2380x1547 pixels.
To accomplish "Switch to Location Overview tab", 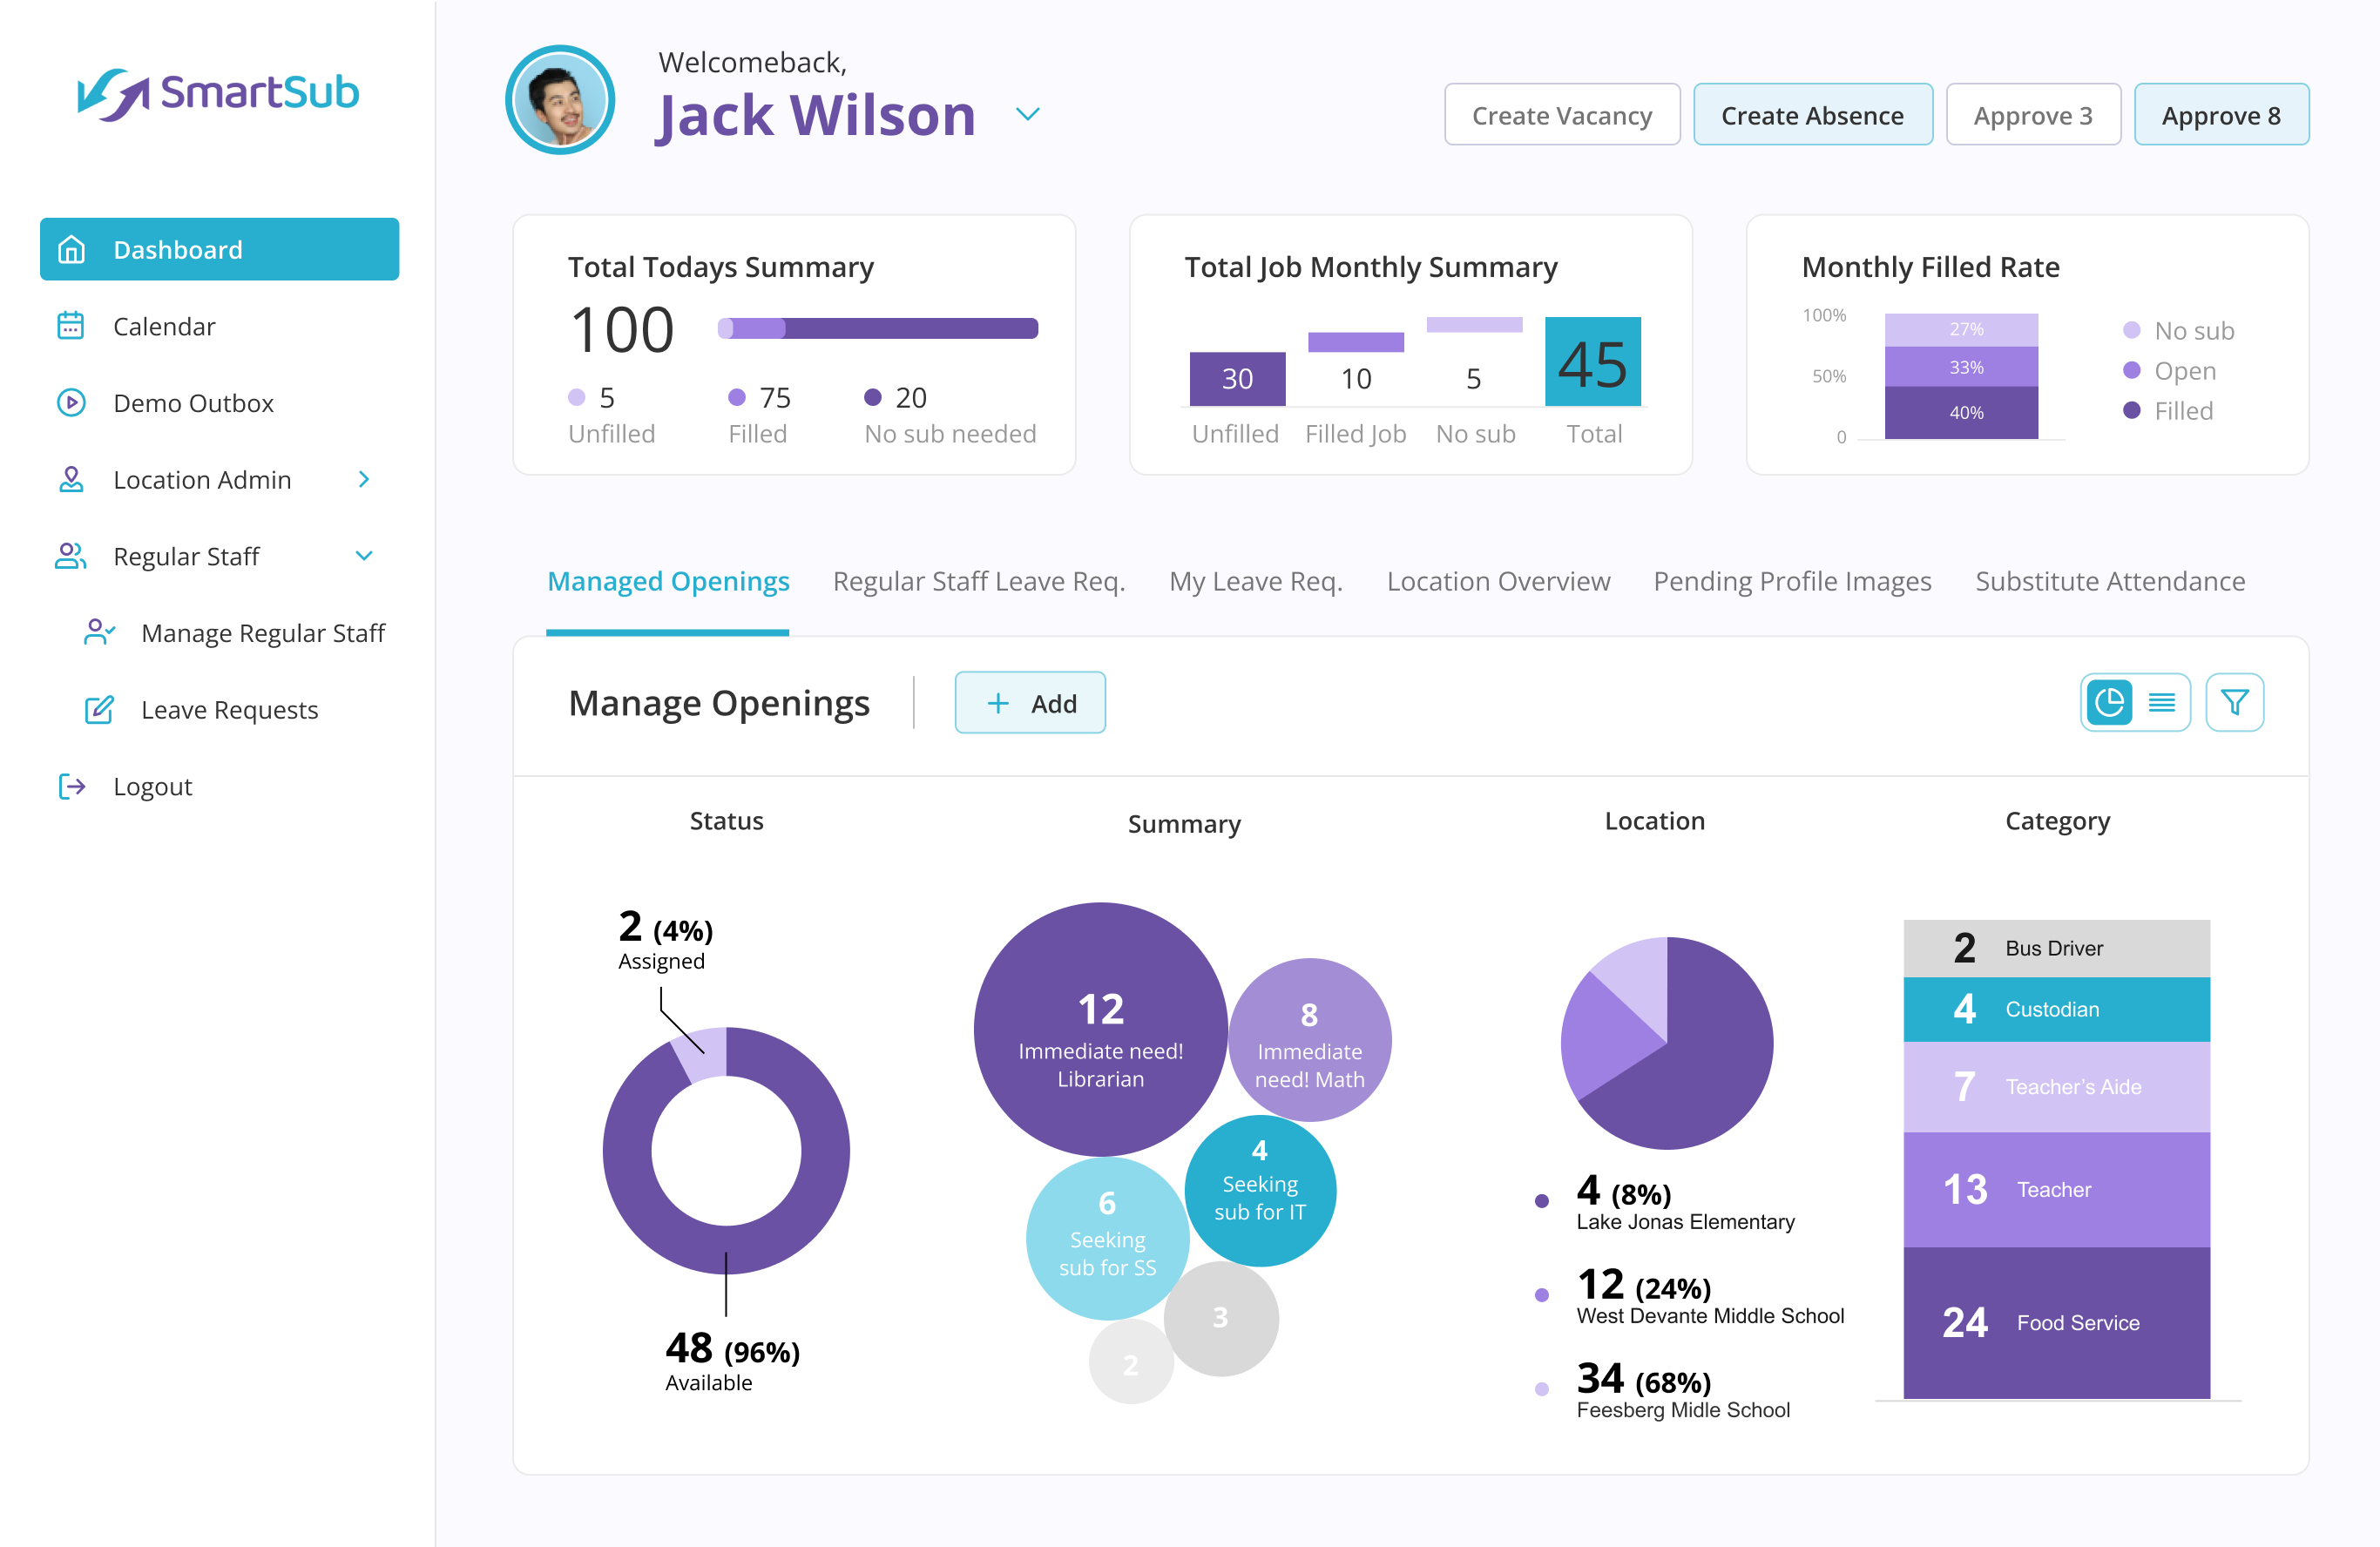I will tap(1497, 581).
